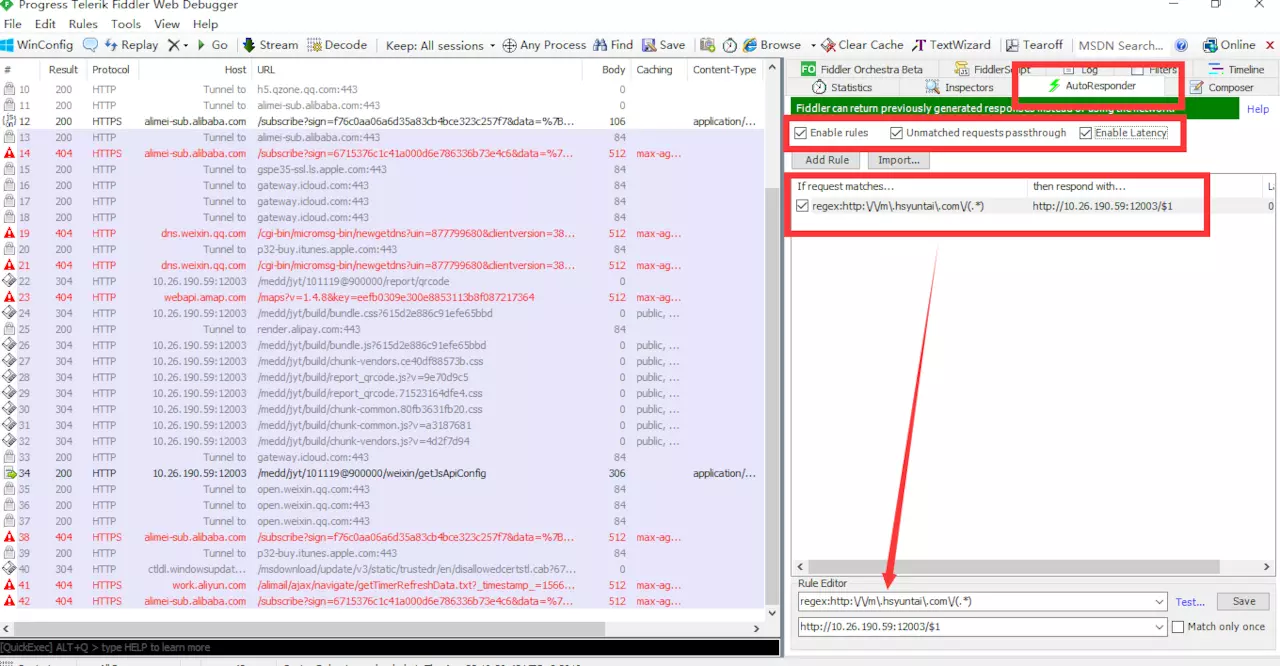This screenshot has width=1280, height=666.
Task: Expand the Browse dropdown arrow
Action: click(x=812, y=45)
